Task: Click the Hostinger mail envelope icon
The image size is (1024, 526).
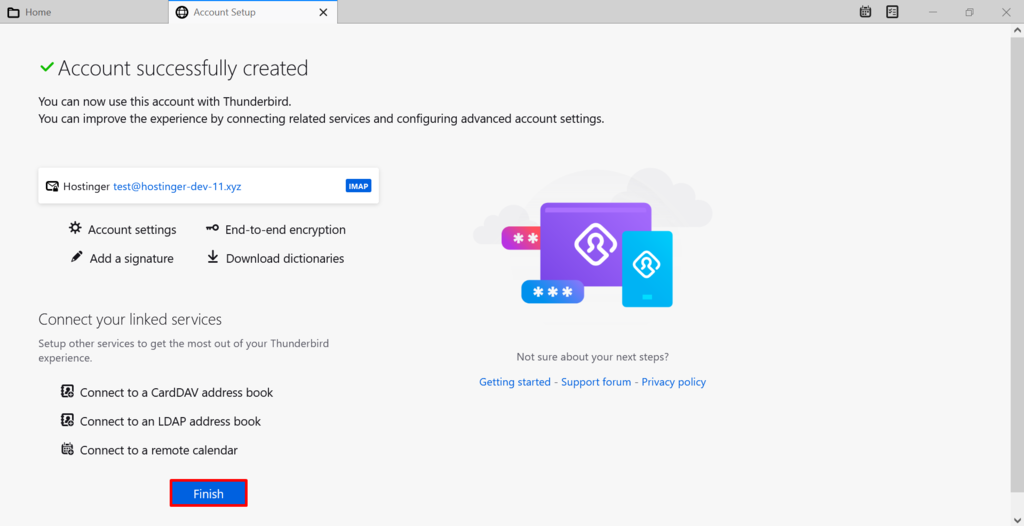Action: pyautogui.click(x=52, y=186)
